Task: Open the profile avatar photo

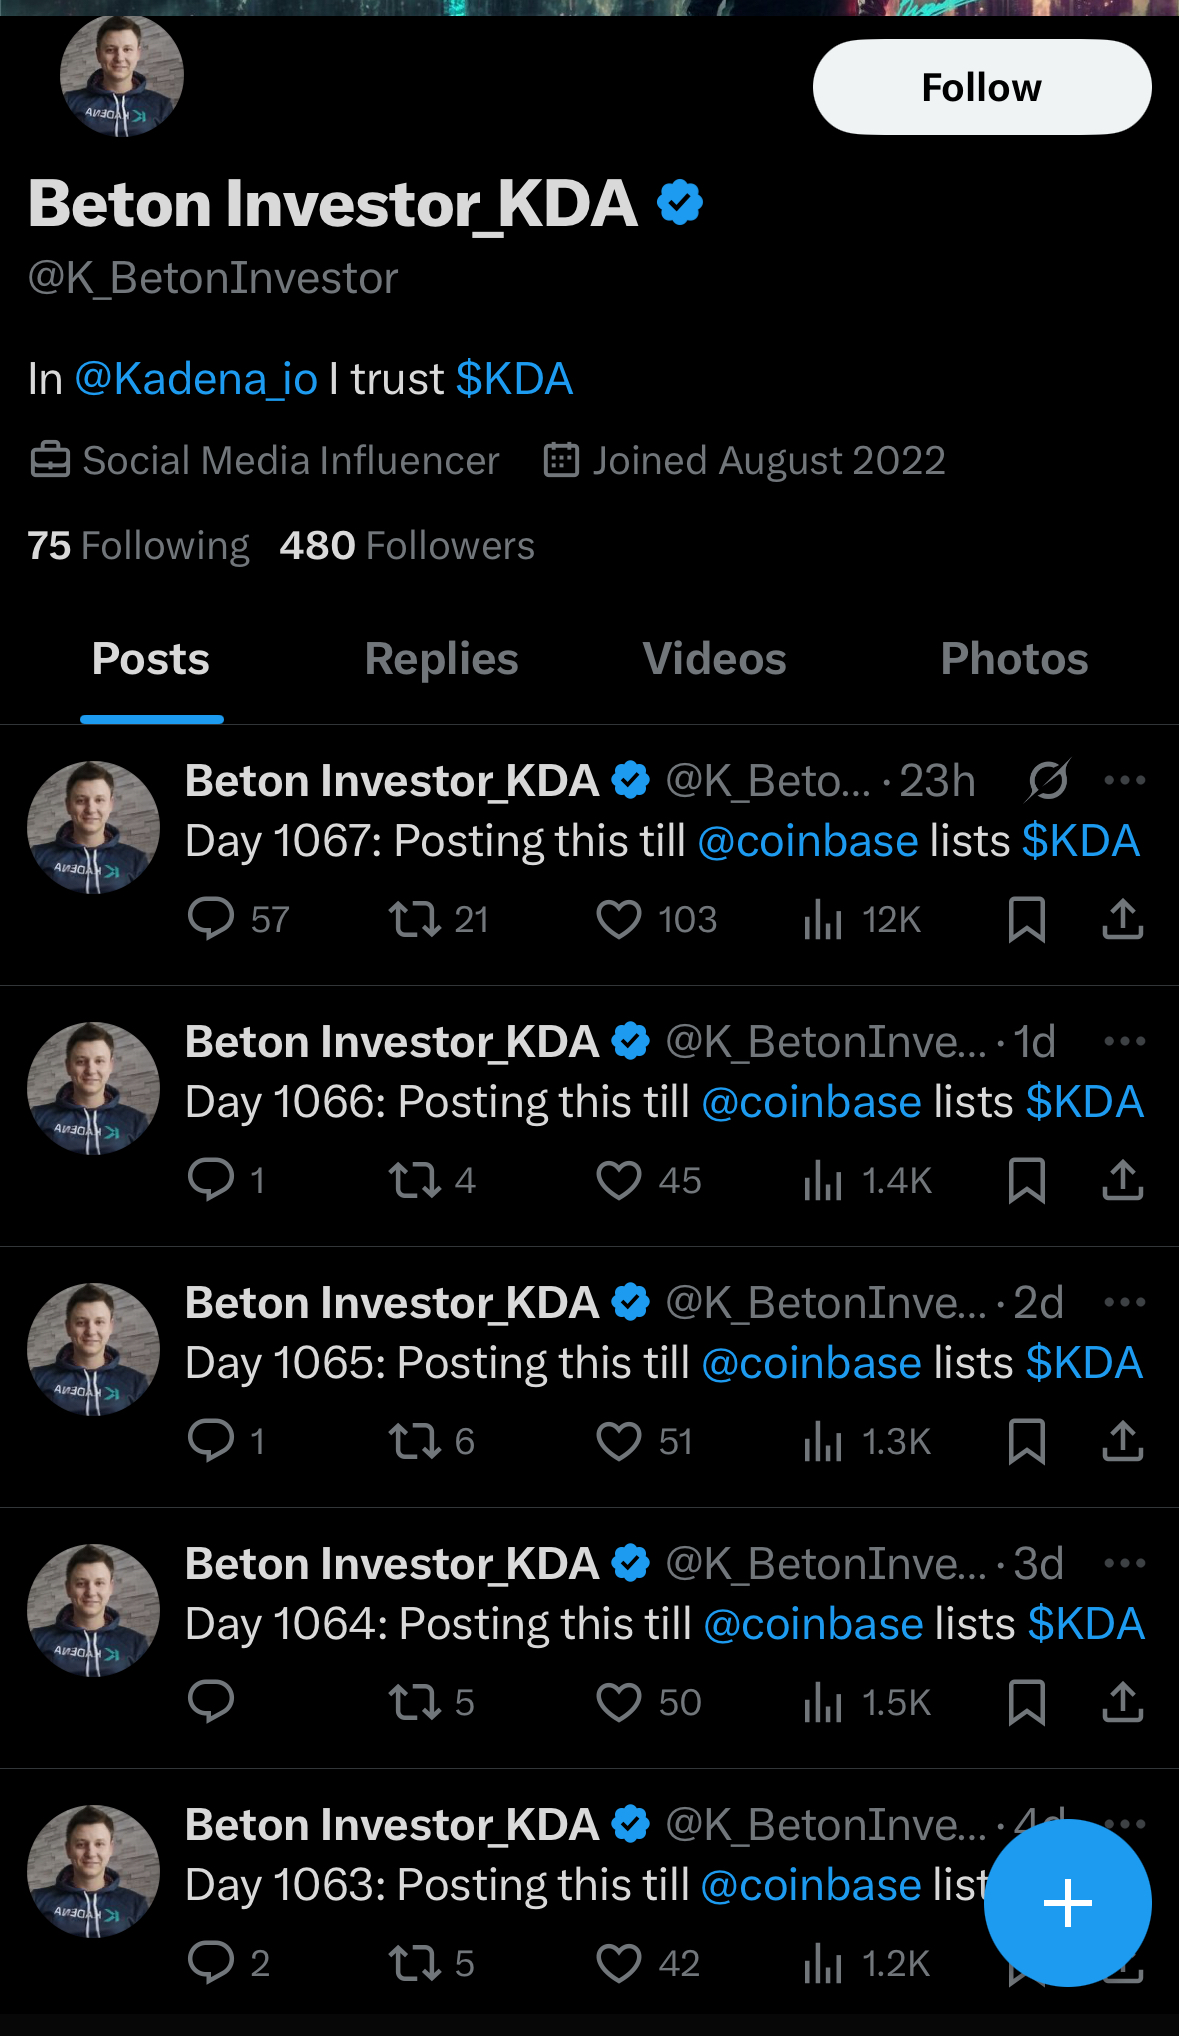Action: tap(121, 77)
